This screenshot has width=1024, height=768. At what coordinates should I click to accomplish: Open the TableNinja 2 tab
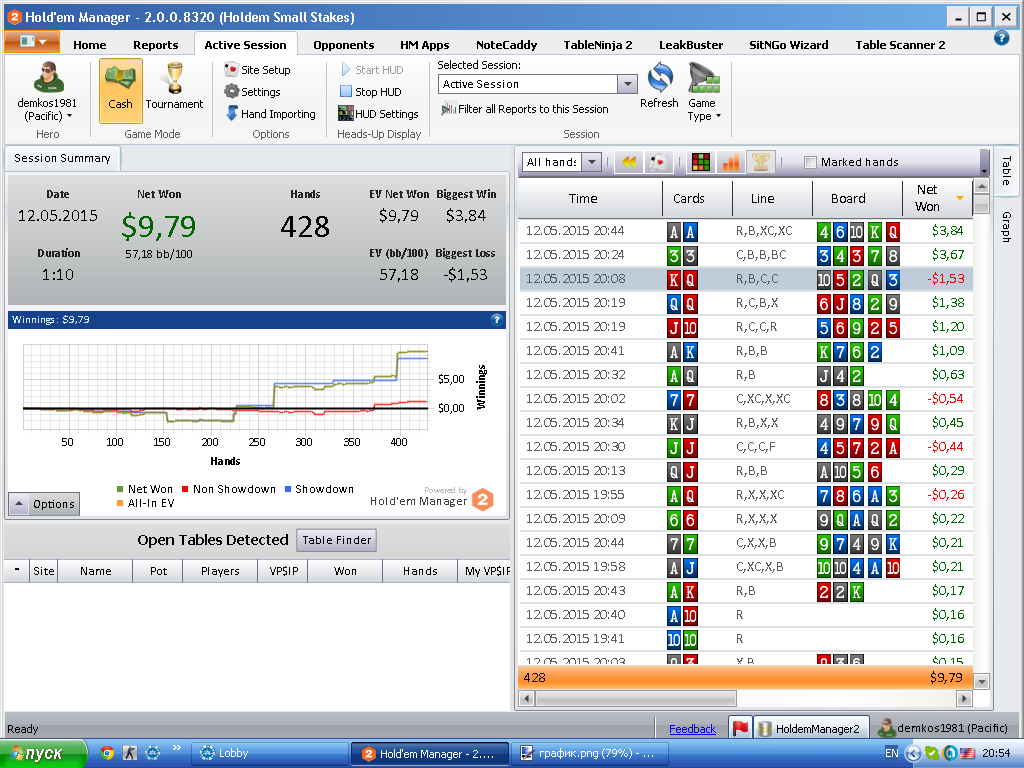(x=598, y=45)
